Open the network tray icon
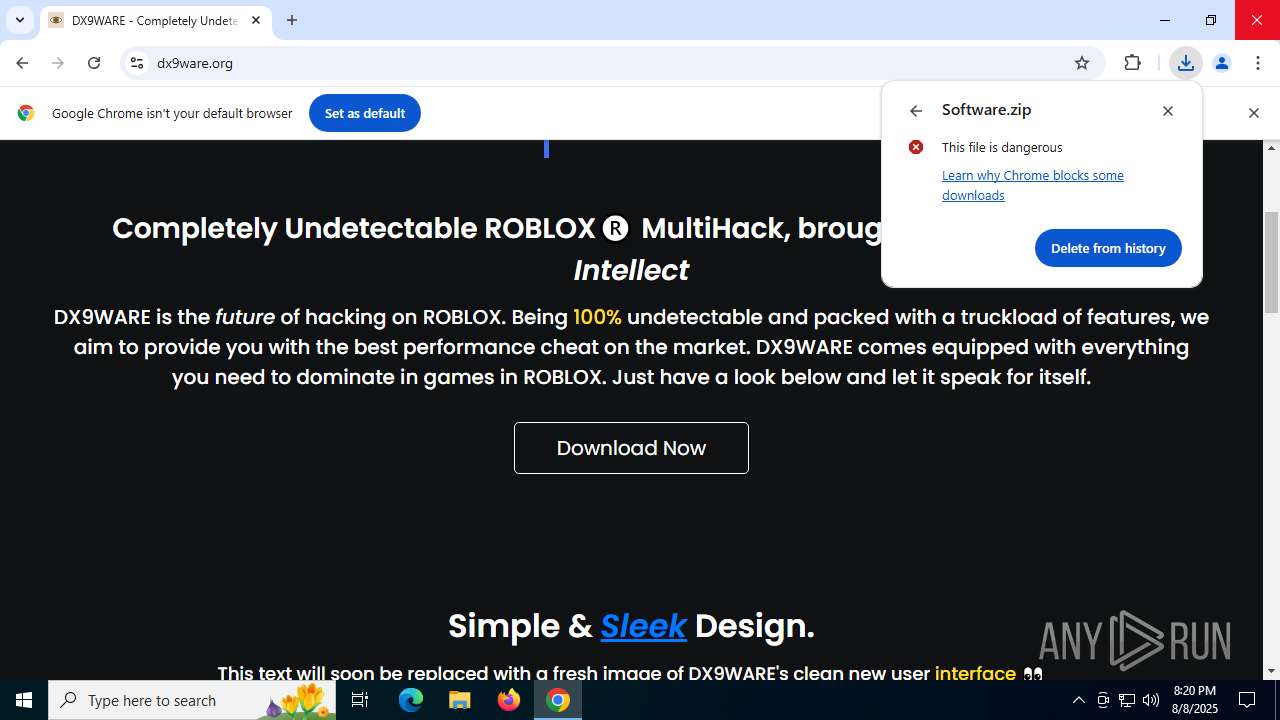The width and height of the screenshot is (1280, 720). [x=1127, y=700]
